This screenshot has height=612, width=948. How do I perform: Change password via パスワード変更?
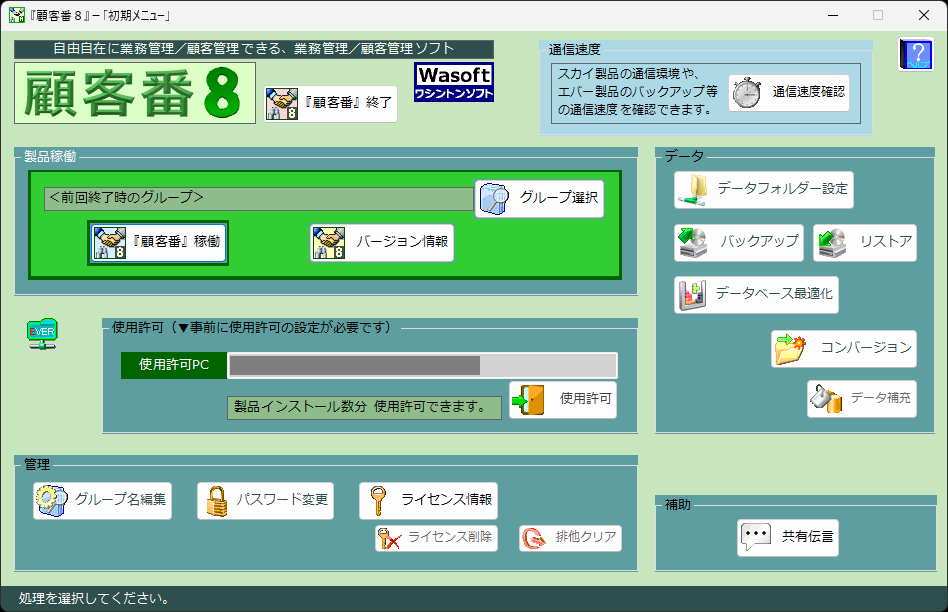click(265, 501)
